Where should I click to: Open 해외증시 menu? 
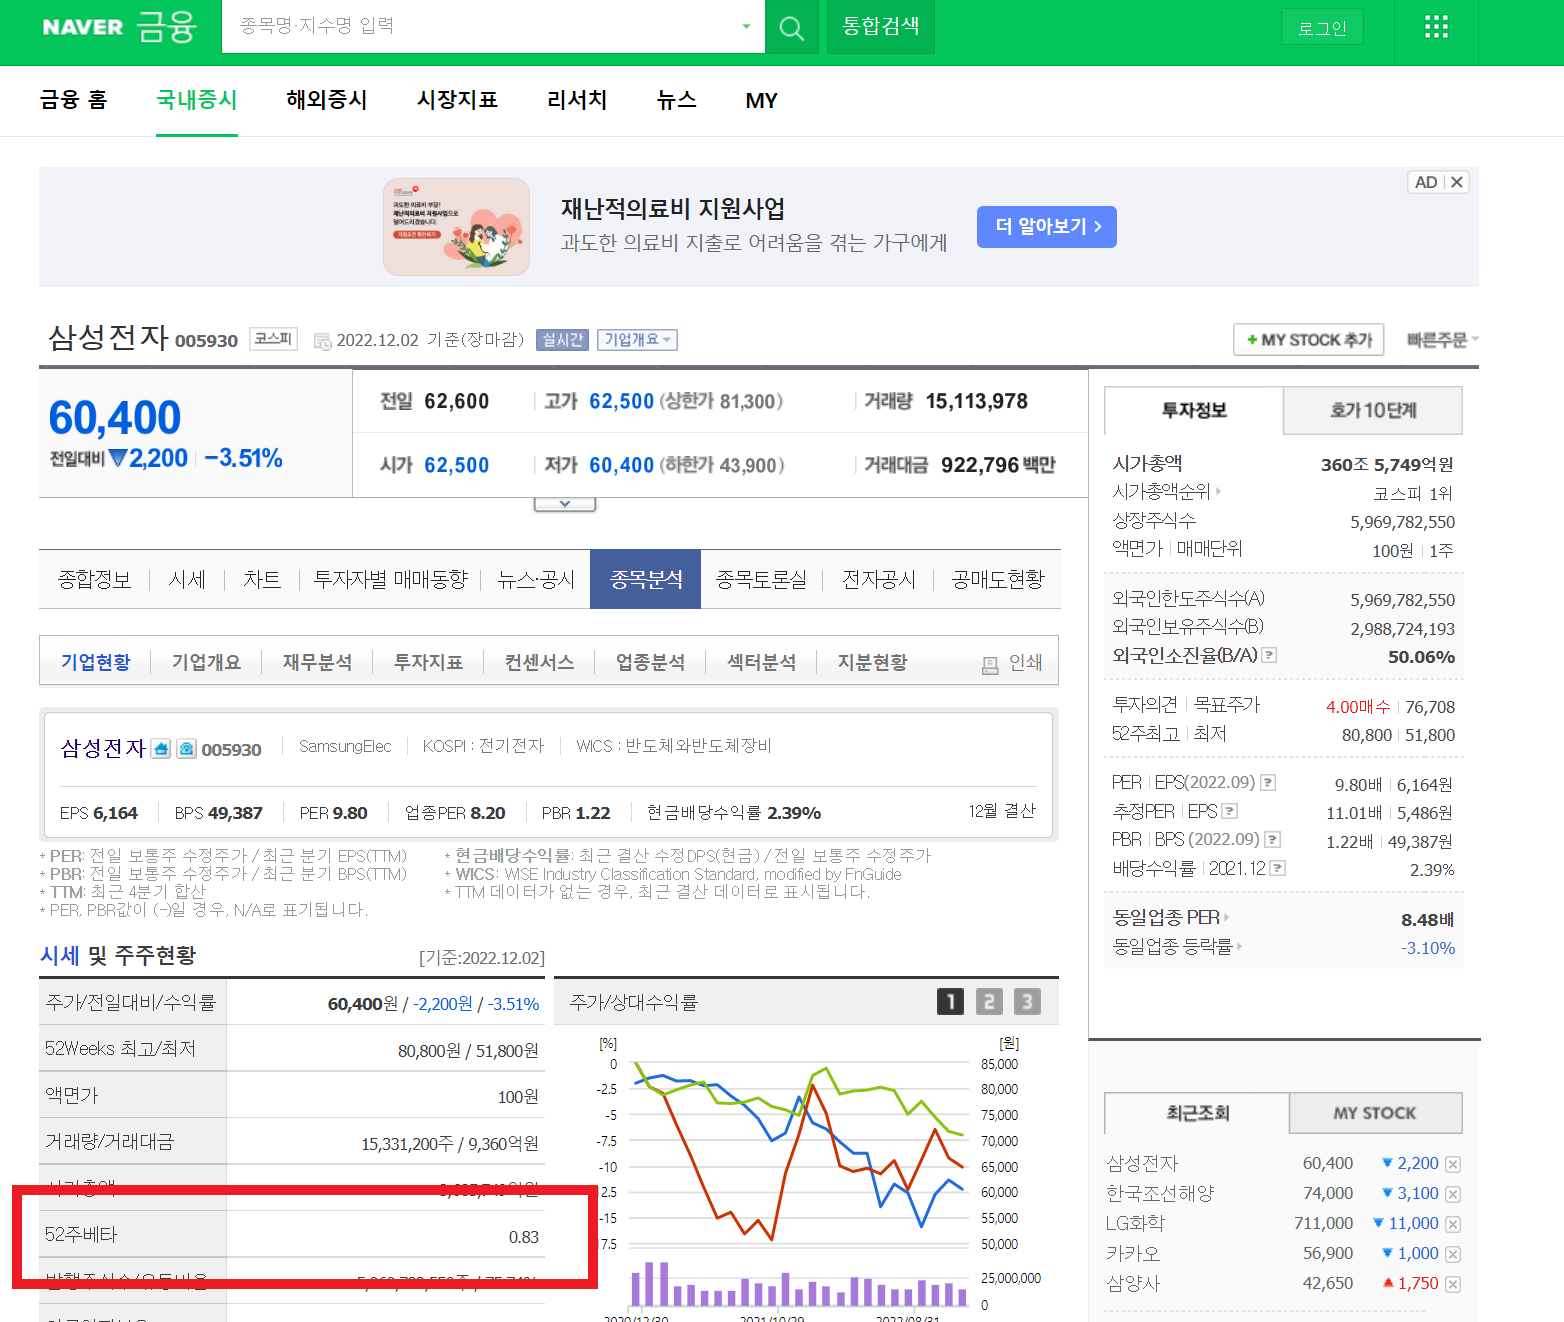(327, 100)
